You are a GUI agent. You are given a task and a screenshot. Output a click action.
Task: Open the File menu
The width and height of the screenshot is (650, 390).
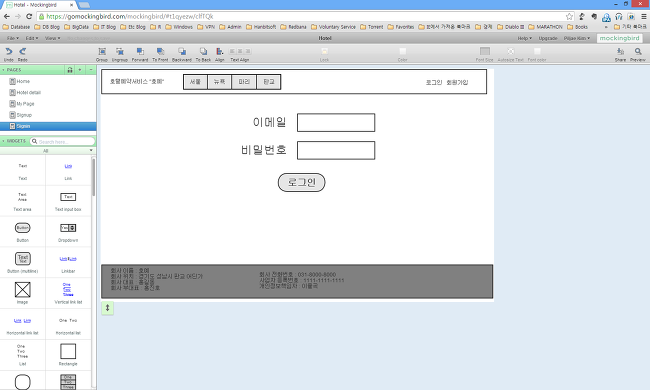tap(12, 38)
